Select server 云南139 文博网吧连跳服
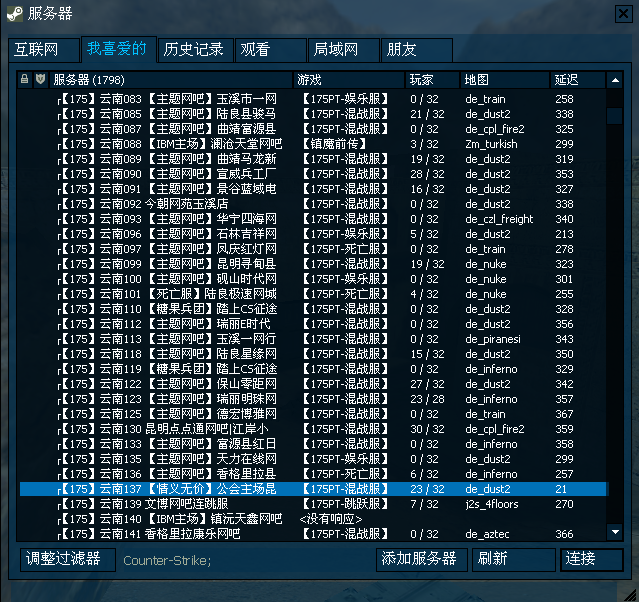 point(313,504)
